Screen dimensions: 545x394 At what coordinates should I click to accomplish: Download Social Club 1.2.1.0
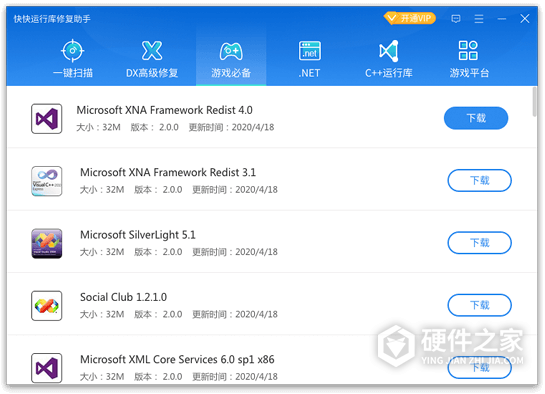pos(479,305)
